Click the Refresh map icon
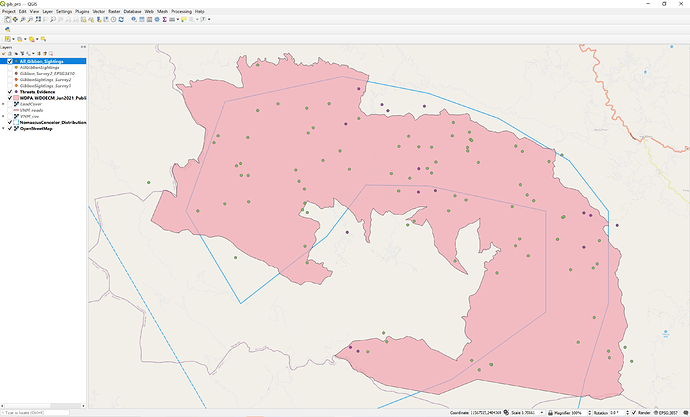Image resolution: width=690 pixels, height=417 pixels. pos(121,19)
